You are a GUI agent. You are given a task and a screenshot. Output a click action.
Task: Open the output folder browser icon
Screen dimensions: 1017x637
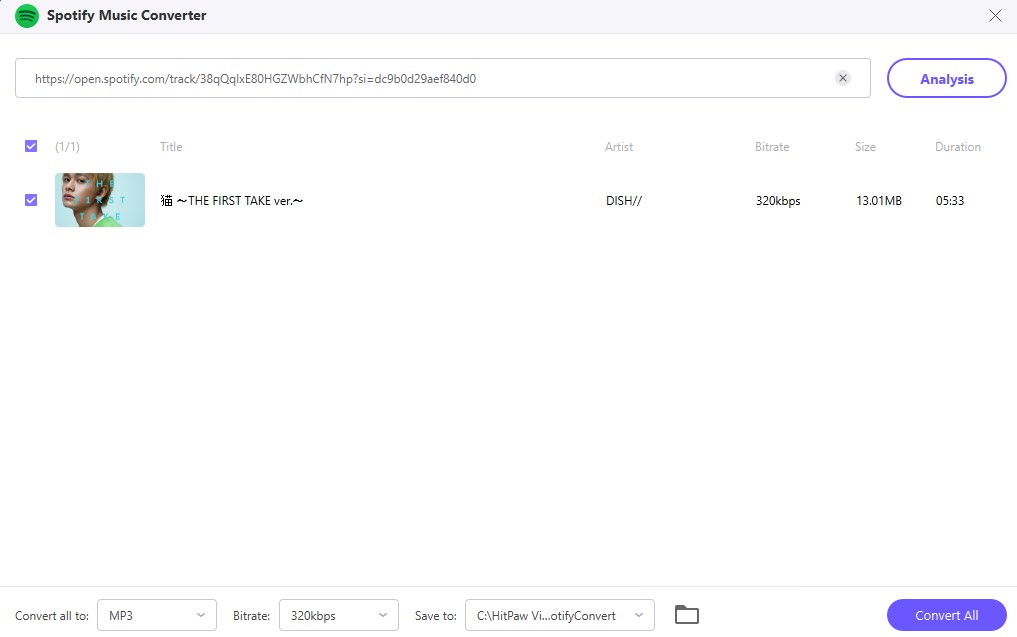[686, 614]
